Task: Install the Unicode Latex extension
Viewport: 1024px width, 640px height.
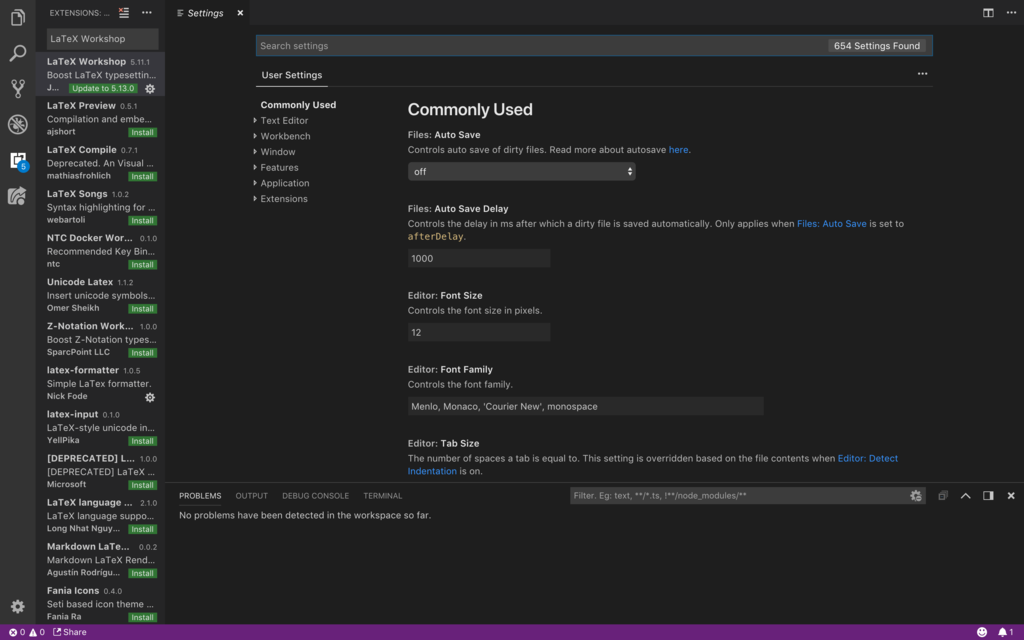Action: pyautogui.click(x=142, y=309)
